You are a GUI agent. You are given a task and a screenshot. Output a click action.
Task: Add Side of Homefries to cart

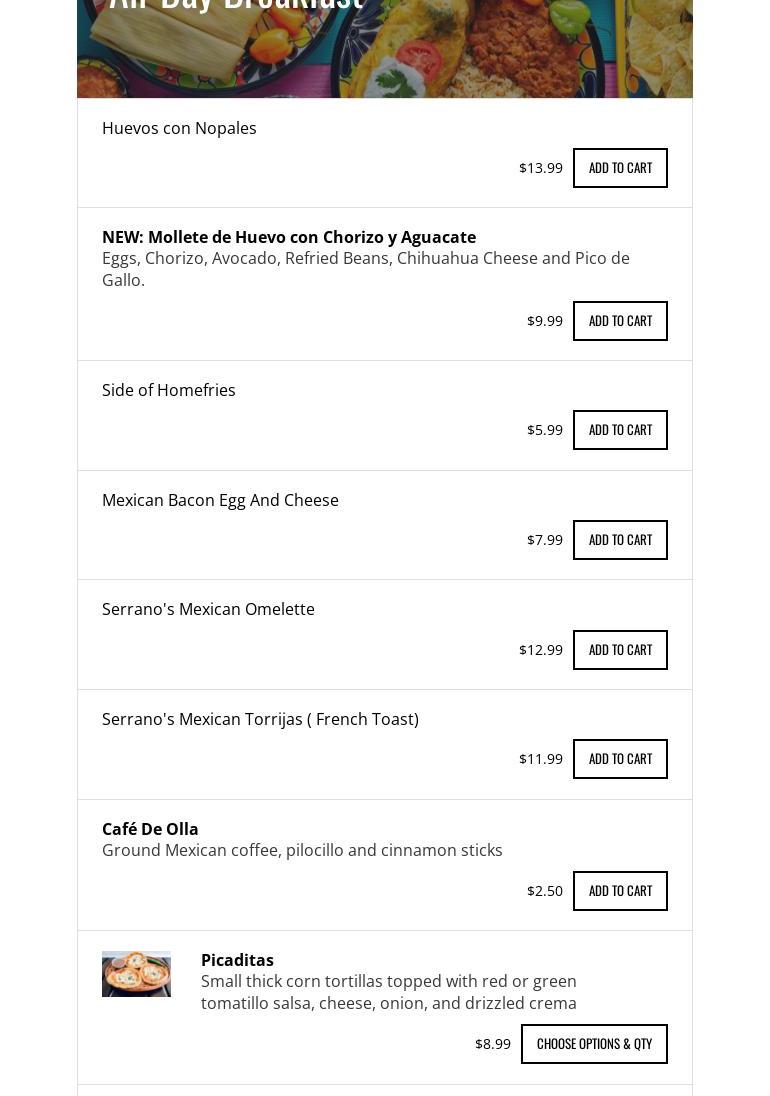point(620,430)
